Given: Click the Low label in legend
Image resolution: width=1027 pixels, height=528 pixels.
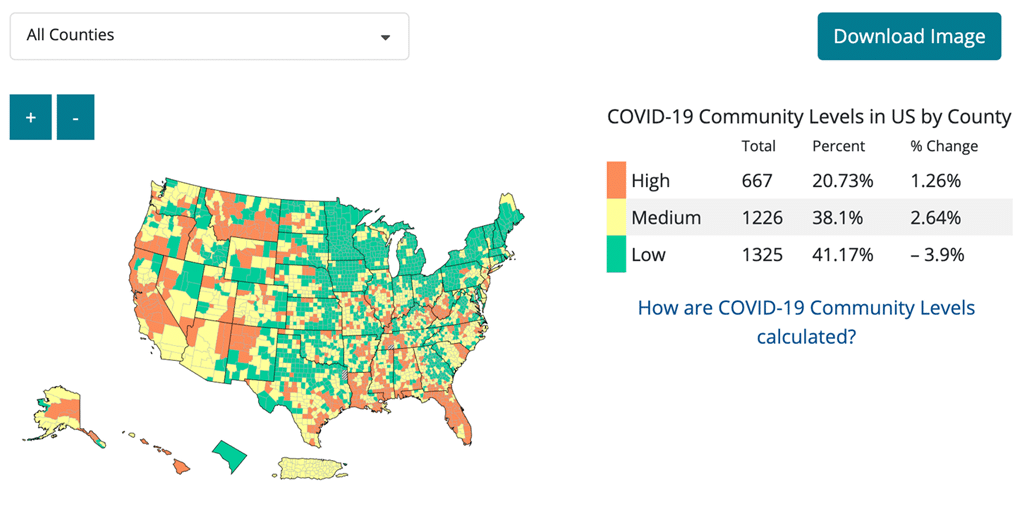Looking at the screenshot, I should pos(648,254).
